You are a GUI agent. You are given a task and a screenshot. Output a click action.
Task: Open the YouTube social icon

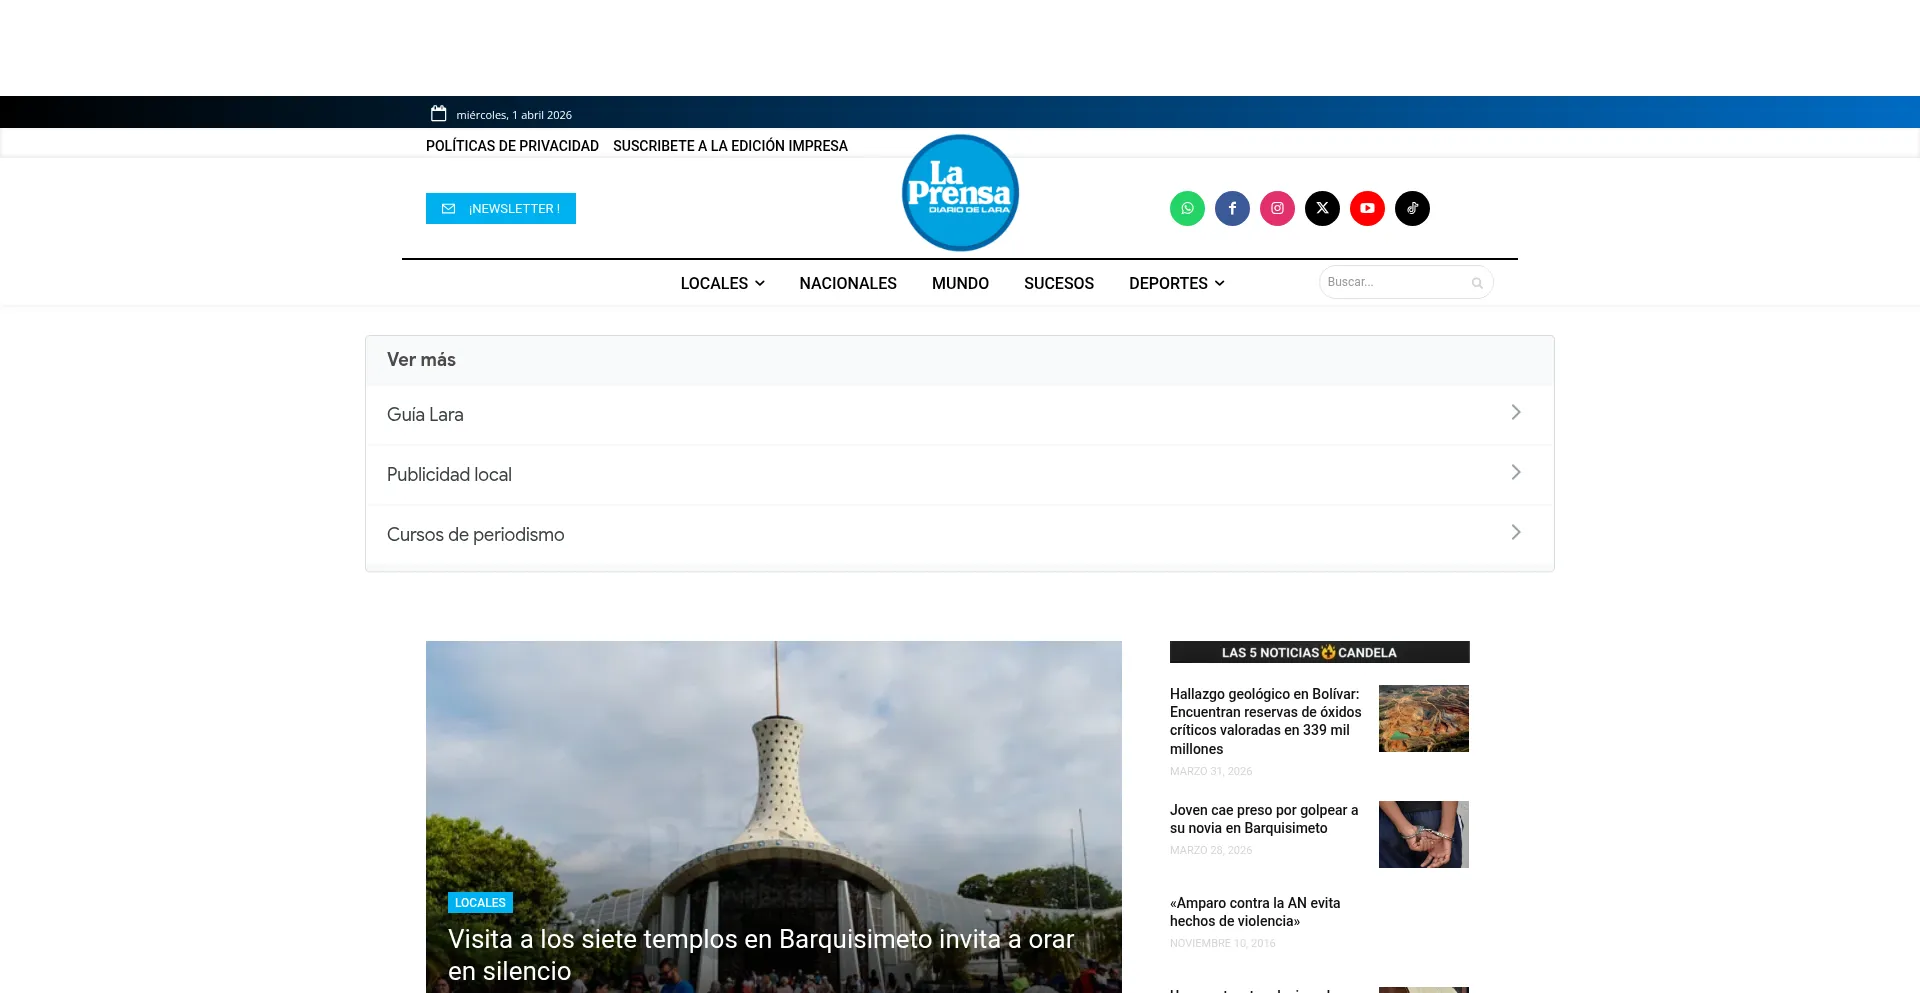tap(1367, 208)
